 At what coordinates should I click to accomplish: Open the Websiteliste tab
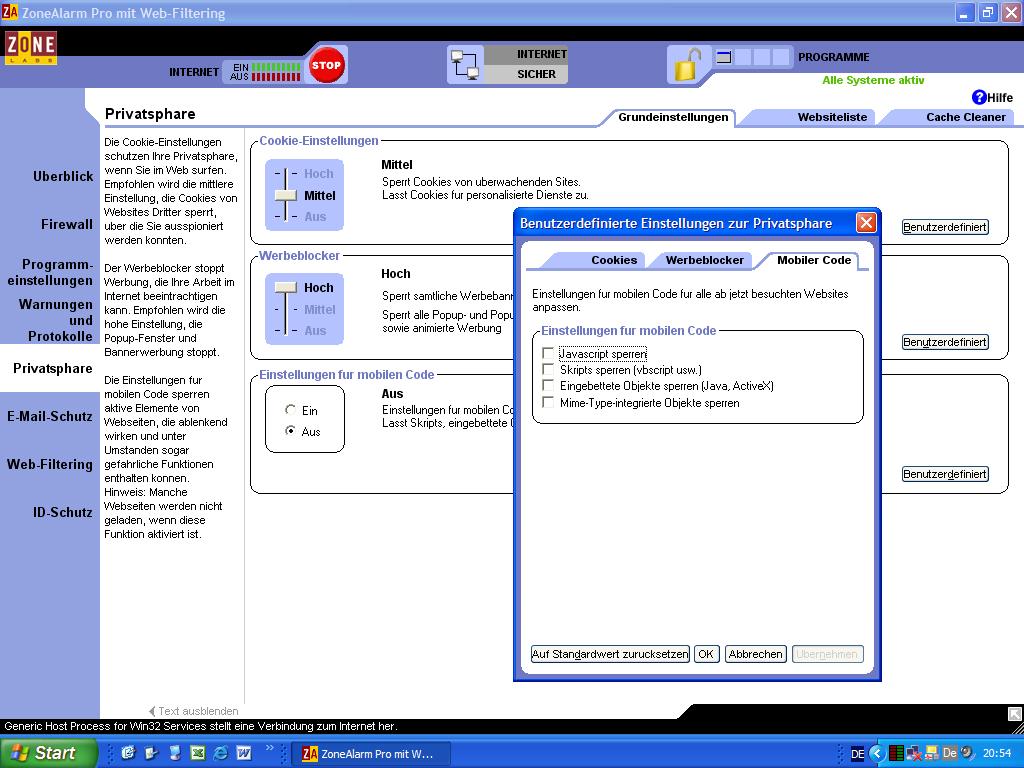[832, 117]
